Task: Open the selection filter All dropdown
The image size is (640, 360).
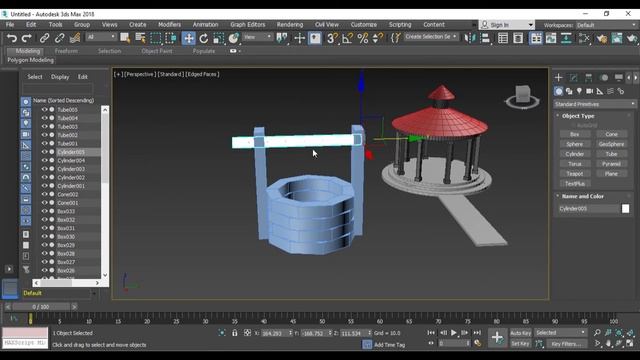Action: click(101, 37)
